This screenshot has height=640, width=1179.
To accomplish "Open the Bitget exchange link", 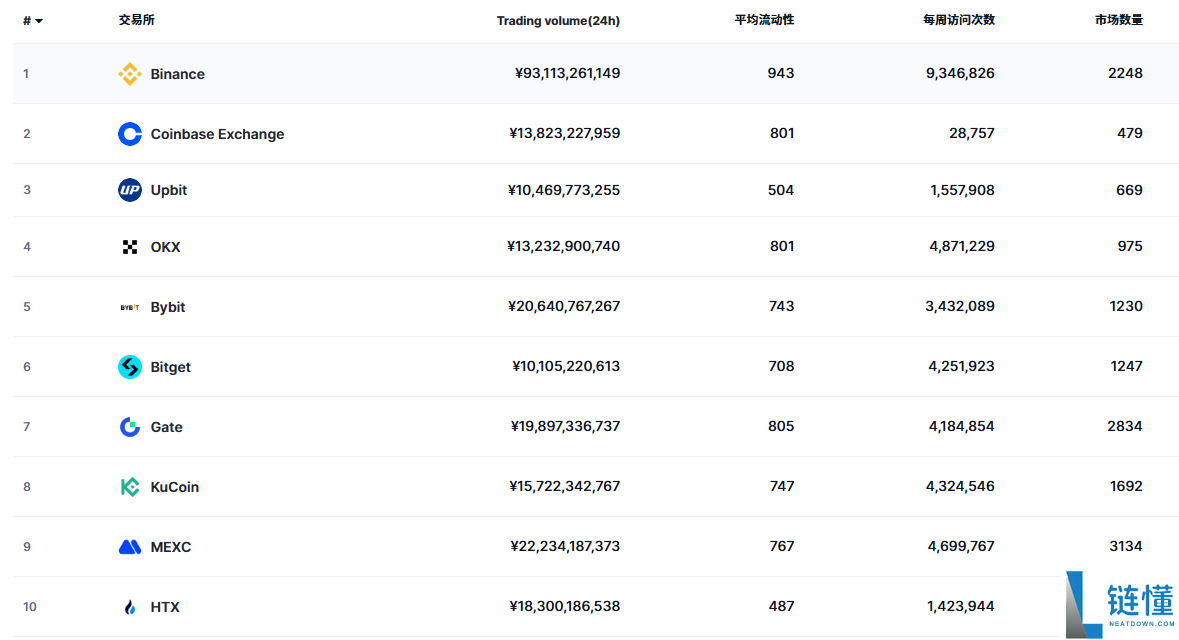I will (x=171, y=367).
